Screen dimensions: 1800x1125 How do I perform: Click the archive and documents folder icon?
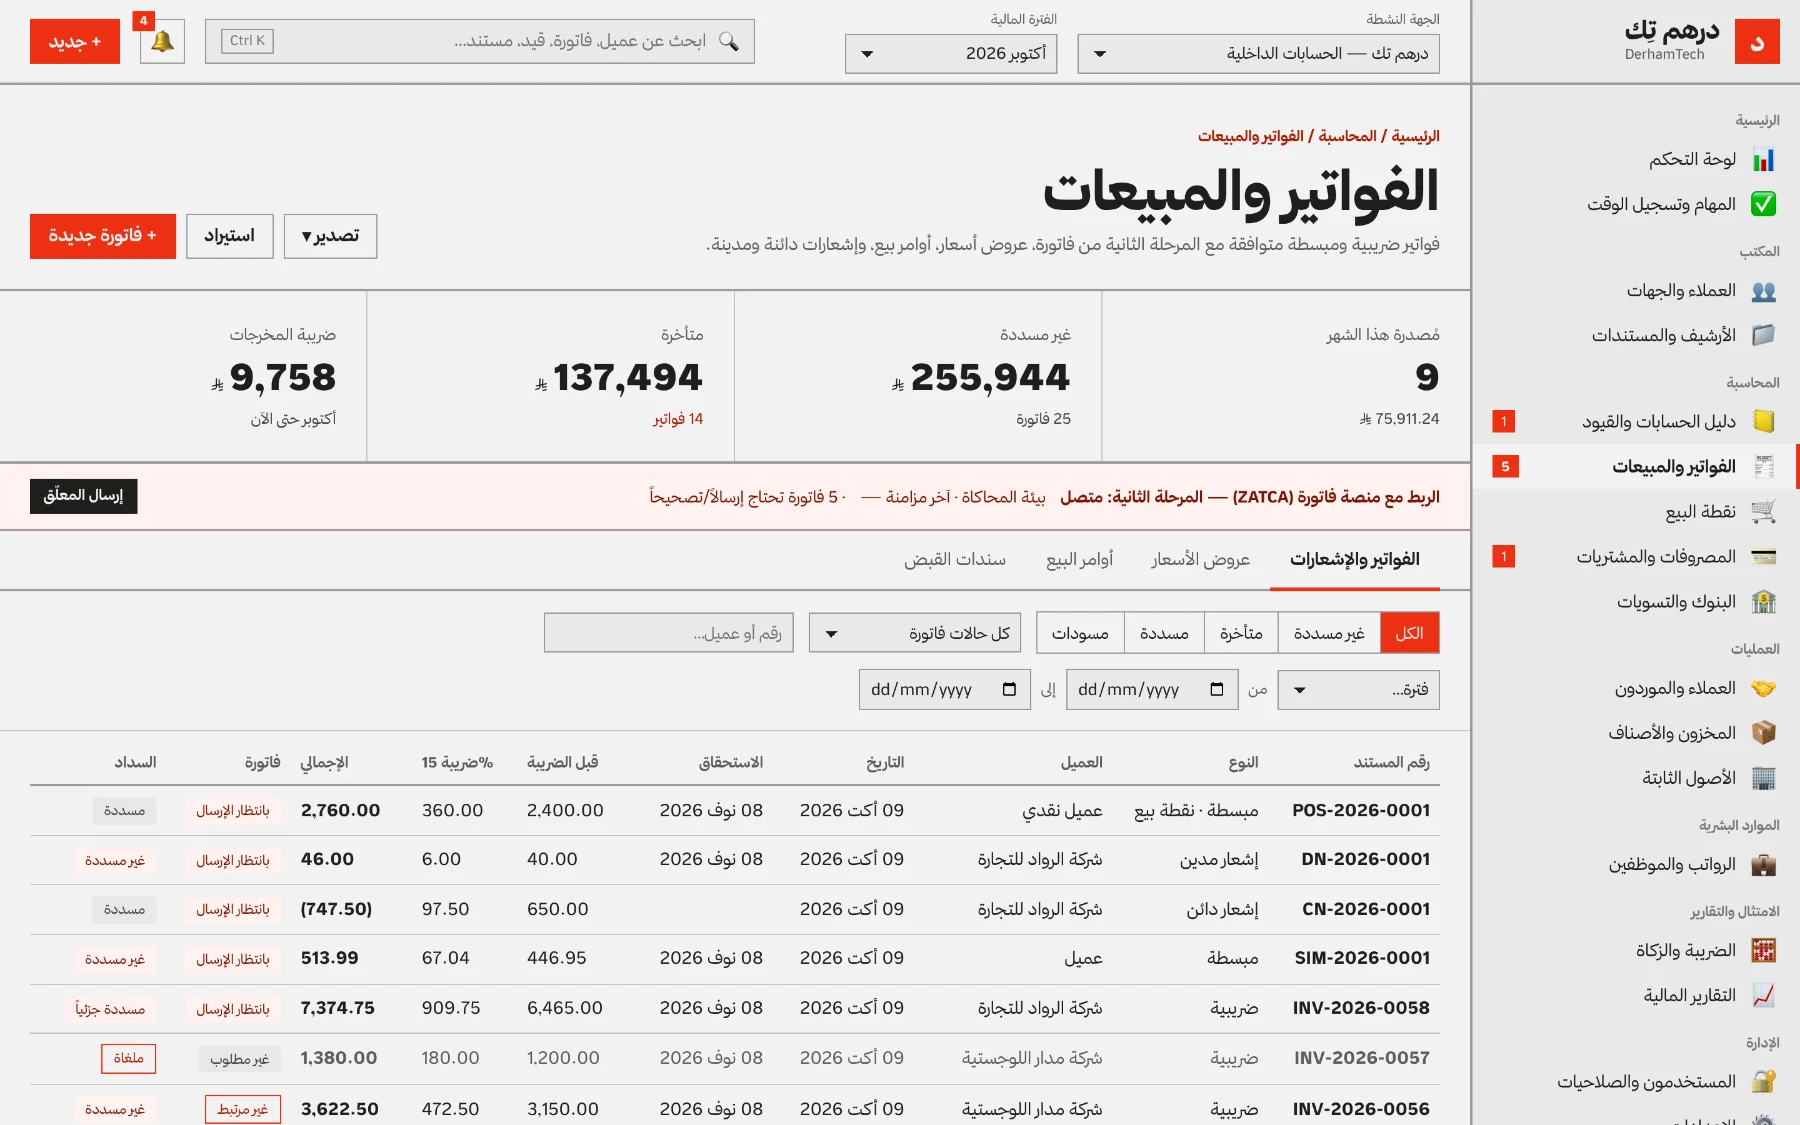(1763, 336)
